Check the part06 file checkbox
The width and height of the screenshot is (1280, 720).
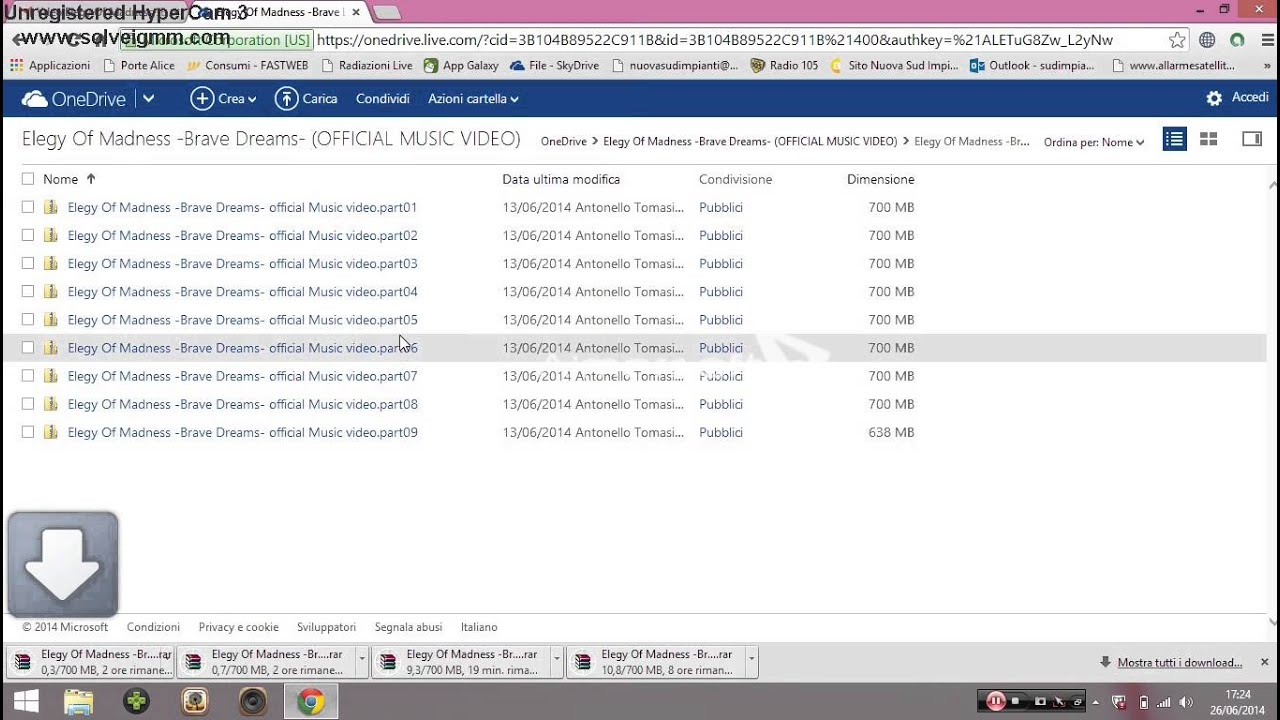[28, 347]
